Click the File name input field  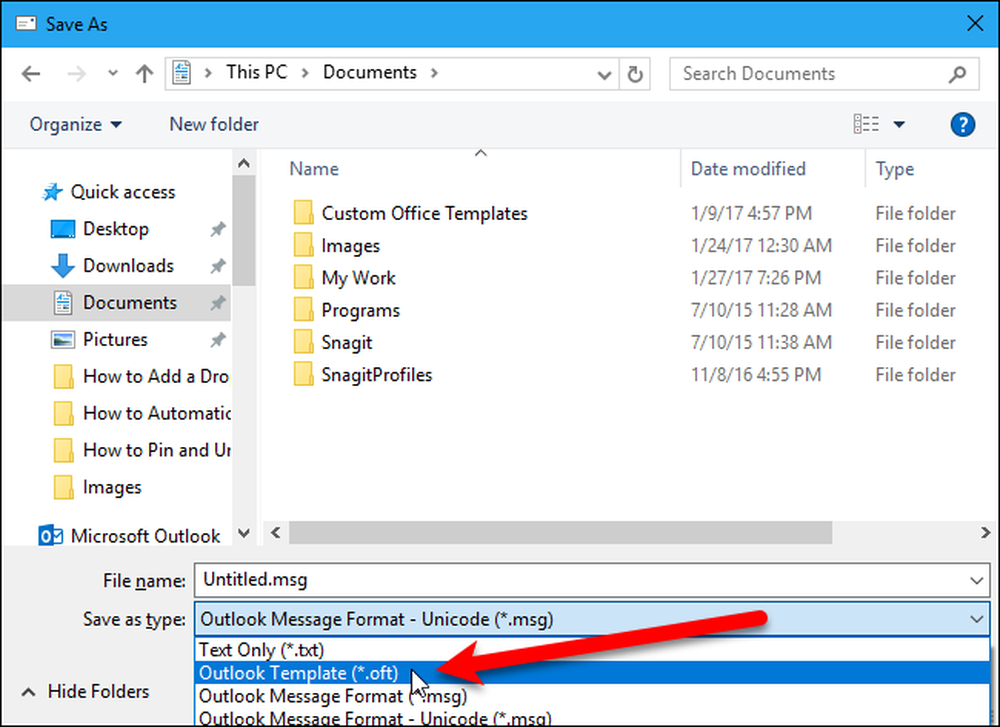[x=592, y=580]
